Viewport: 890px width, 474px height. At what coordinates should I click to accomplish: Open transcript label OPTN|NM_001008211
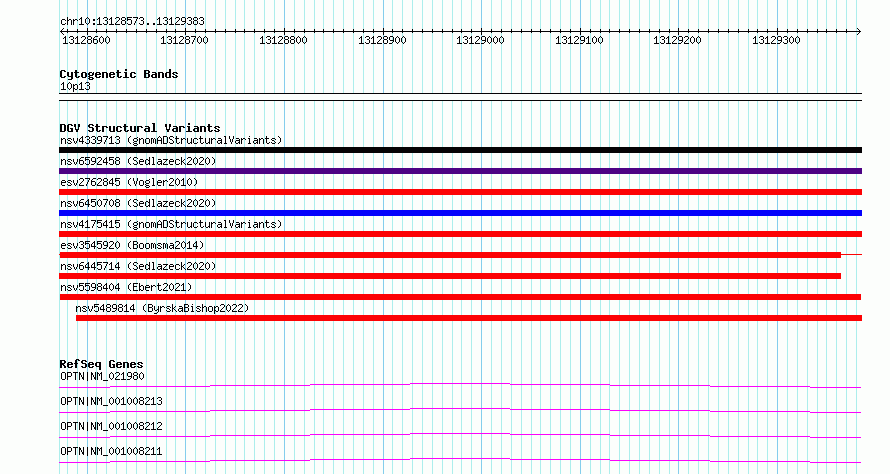coord(111,451)
